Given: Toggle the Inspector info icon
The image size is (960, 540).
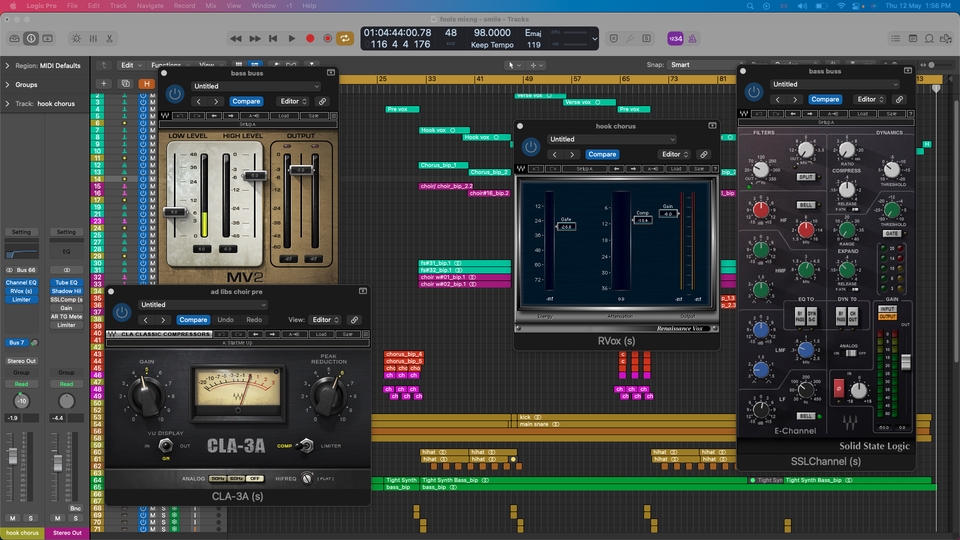Looking at the screenshot, I should click(31, 39).
